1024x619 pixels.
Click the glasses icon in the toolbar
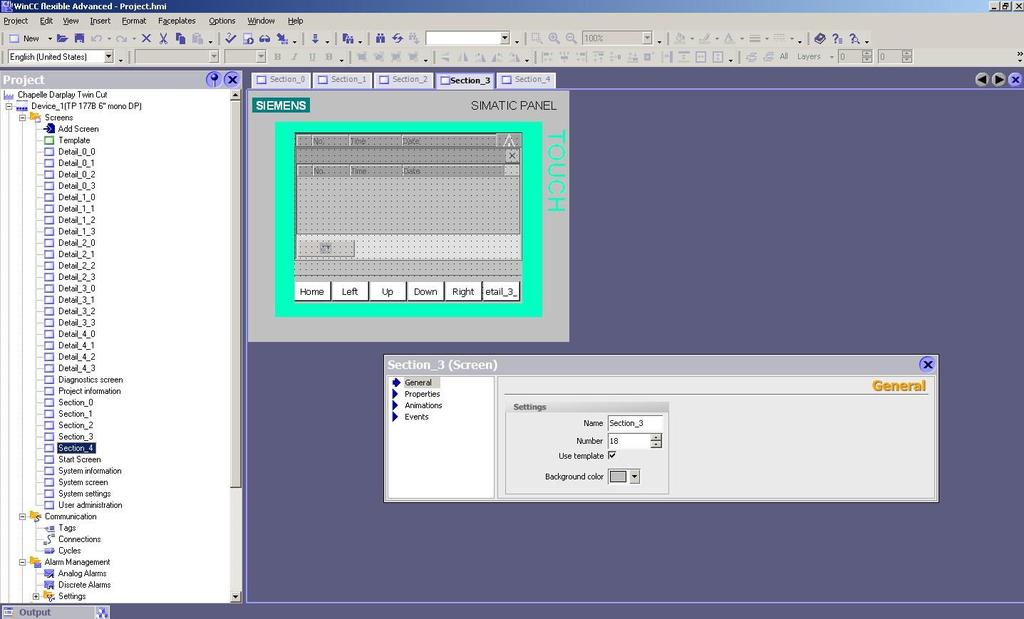click(x=264, y=39)
